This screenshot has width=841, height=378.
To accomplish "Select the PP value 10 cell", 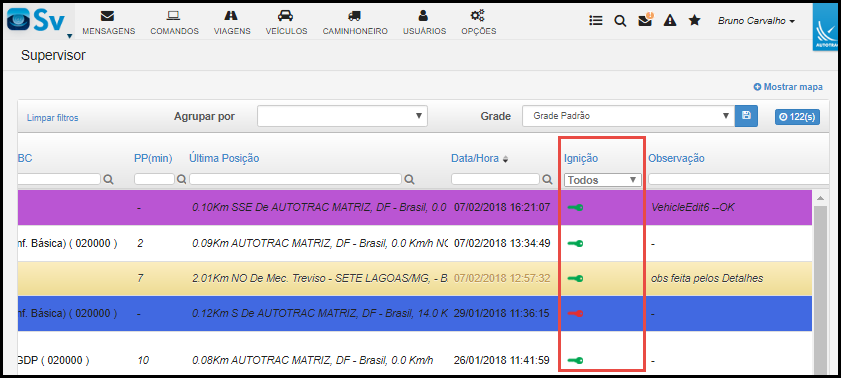I will point(143,360).
